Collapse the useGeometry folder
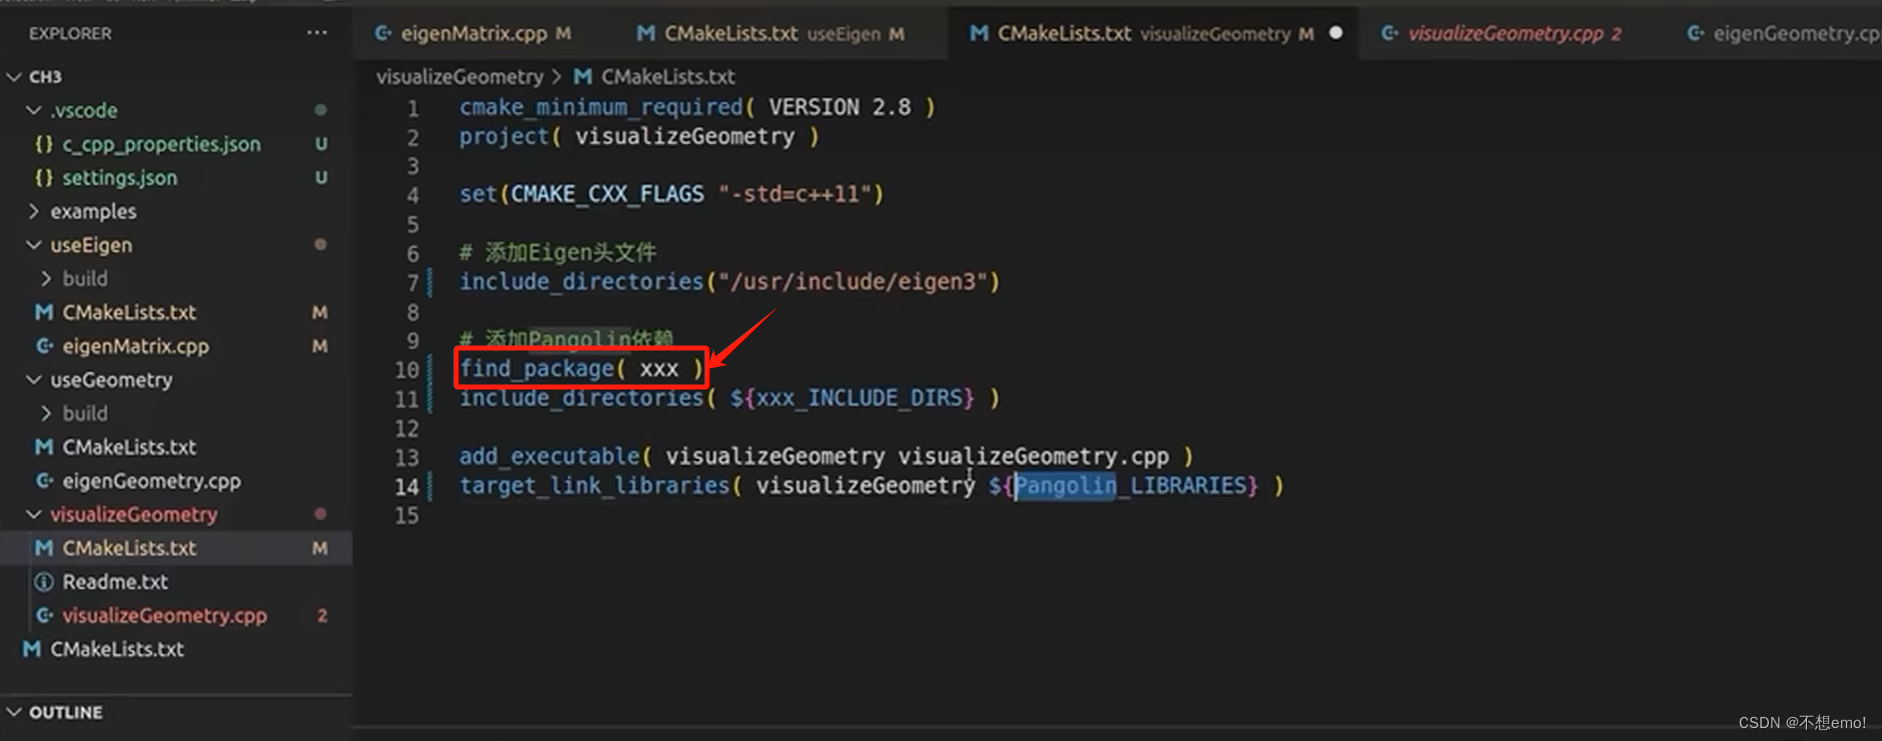This screenshot has width=1882, height=741. pyautogui.click(x=34, y=380)
